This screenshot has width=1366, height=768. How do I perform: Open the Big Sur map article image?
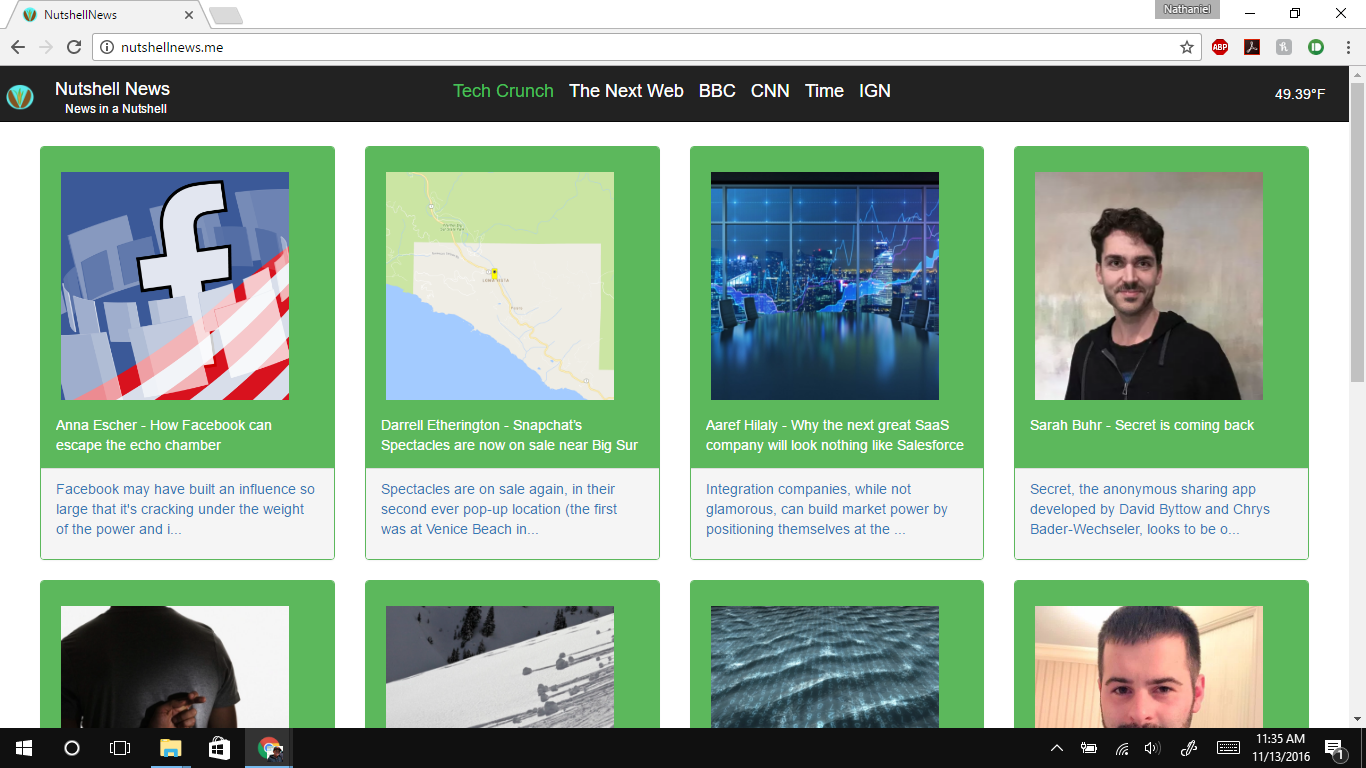(500, 286)
